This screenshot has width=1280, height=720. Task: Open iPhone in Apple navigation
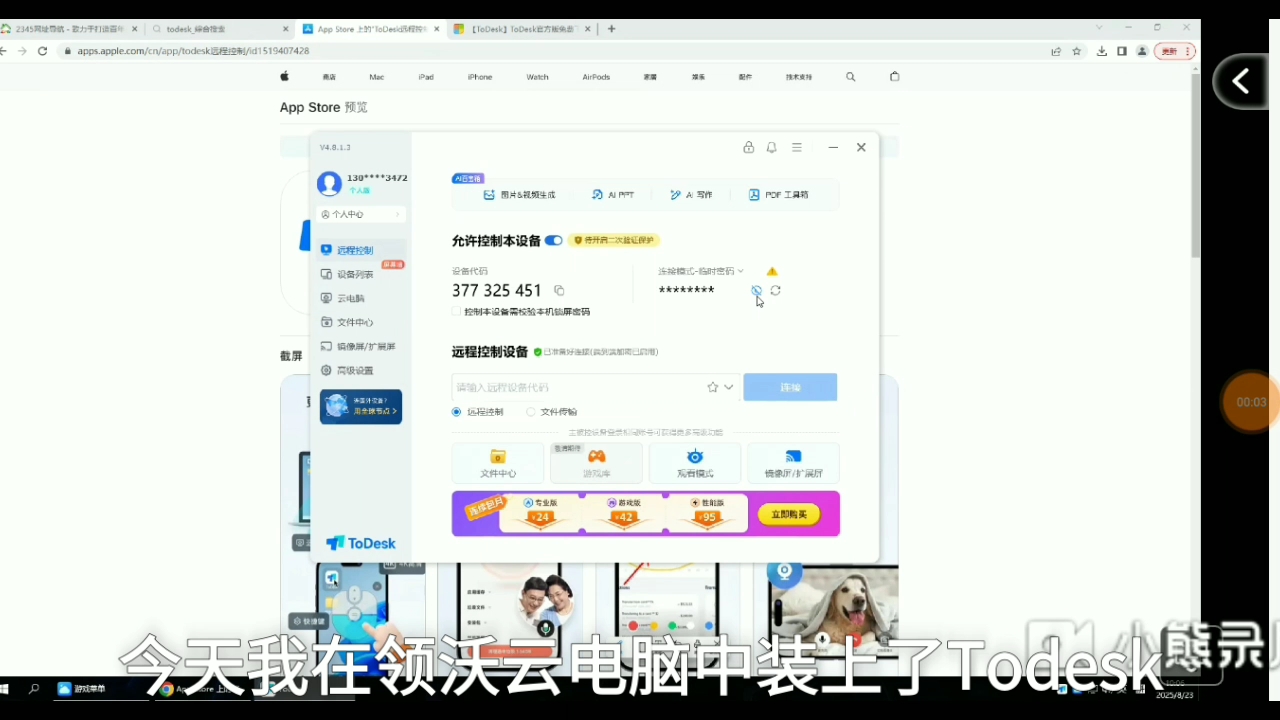click(x=480, y=77)
